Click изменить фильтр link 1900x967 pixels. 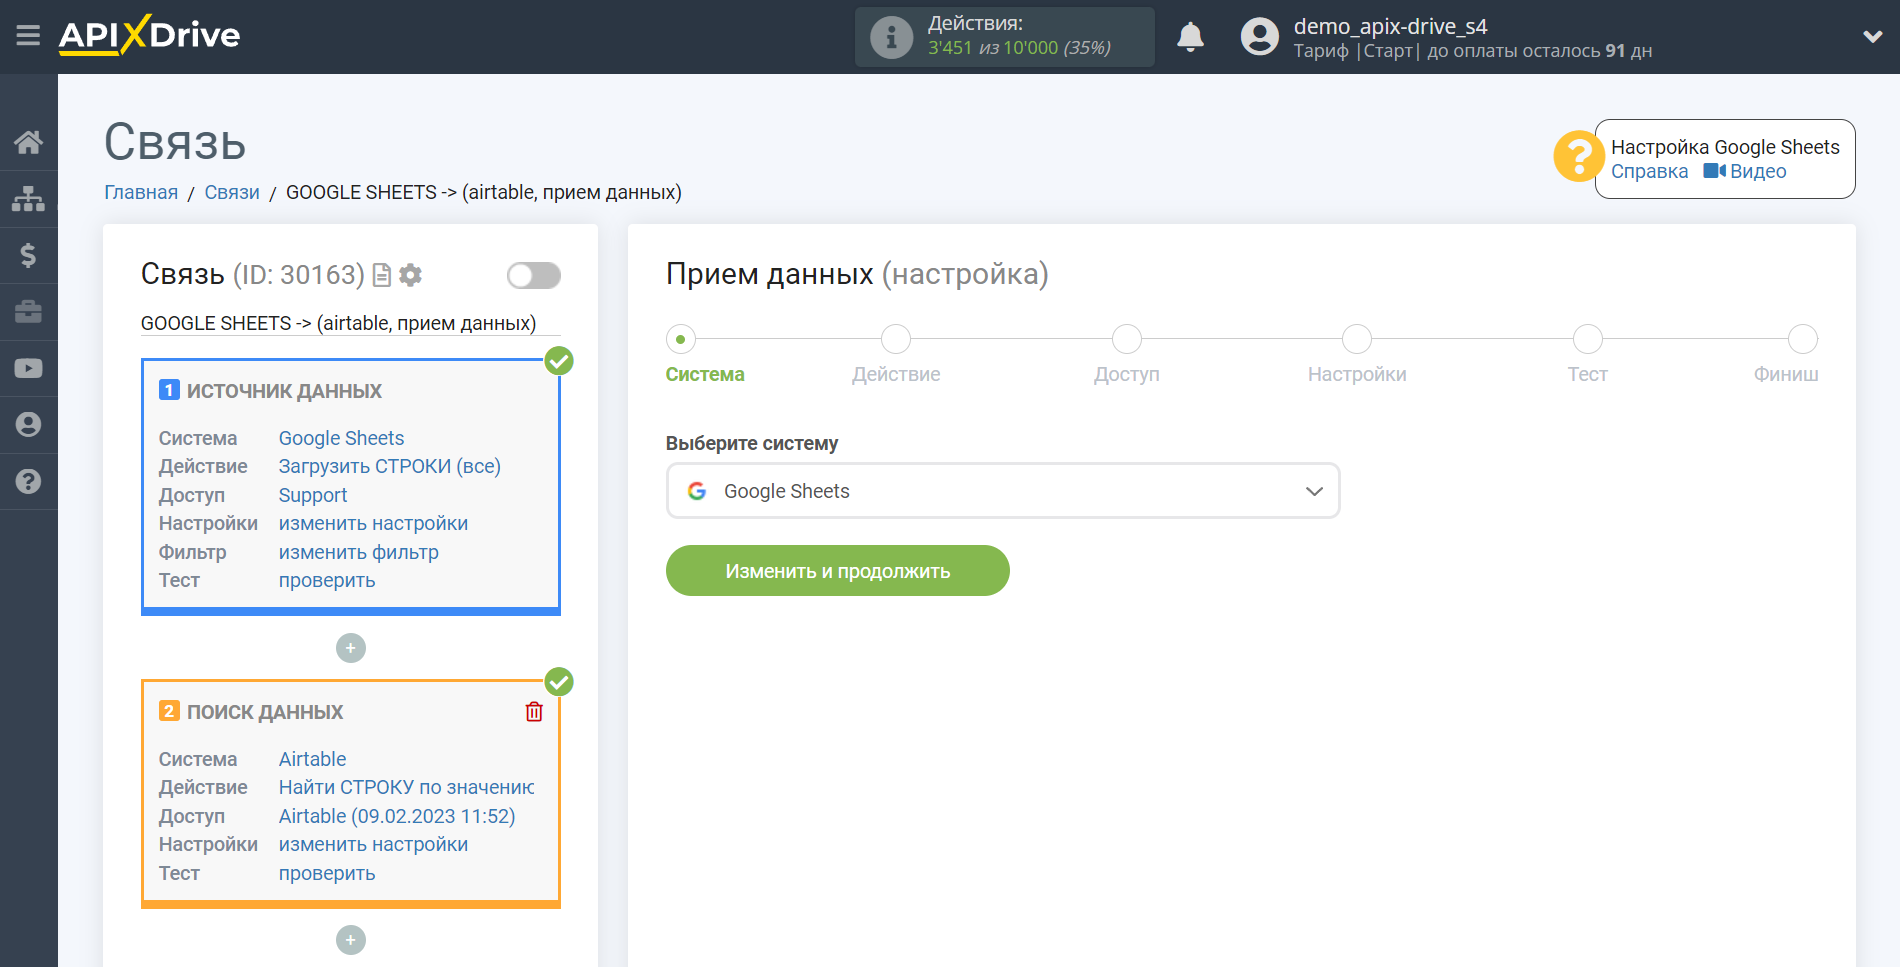pos(358,552)
